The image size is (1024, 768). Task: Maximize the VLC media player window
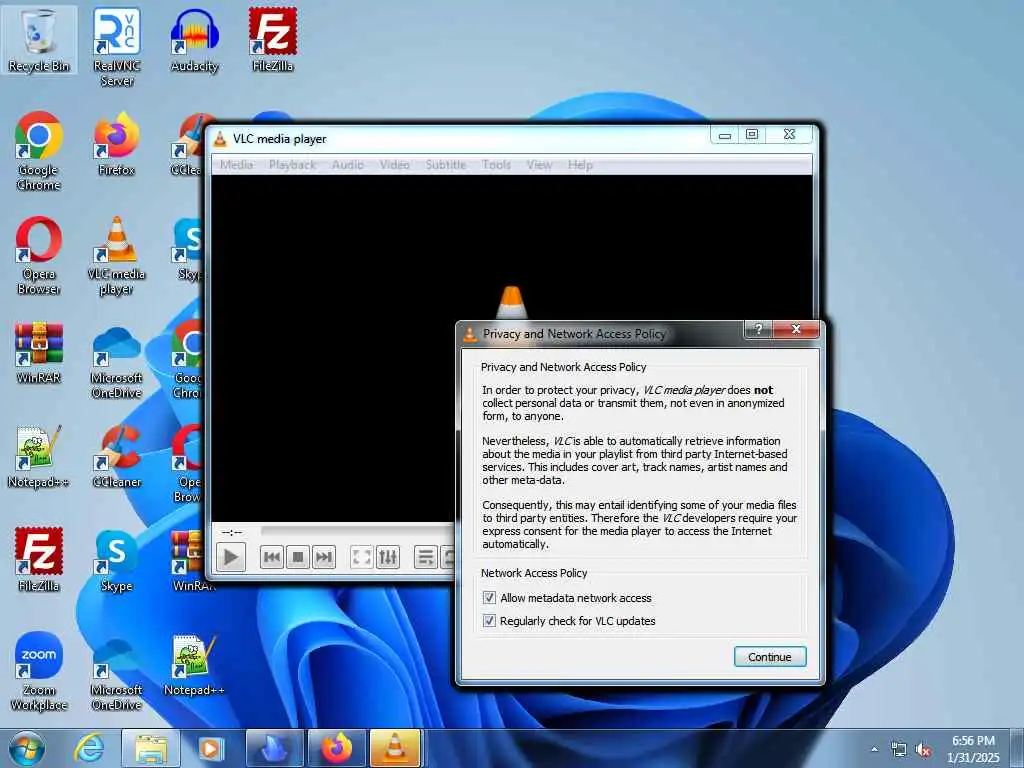click(752, 134)
